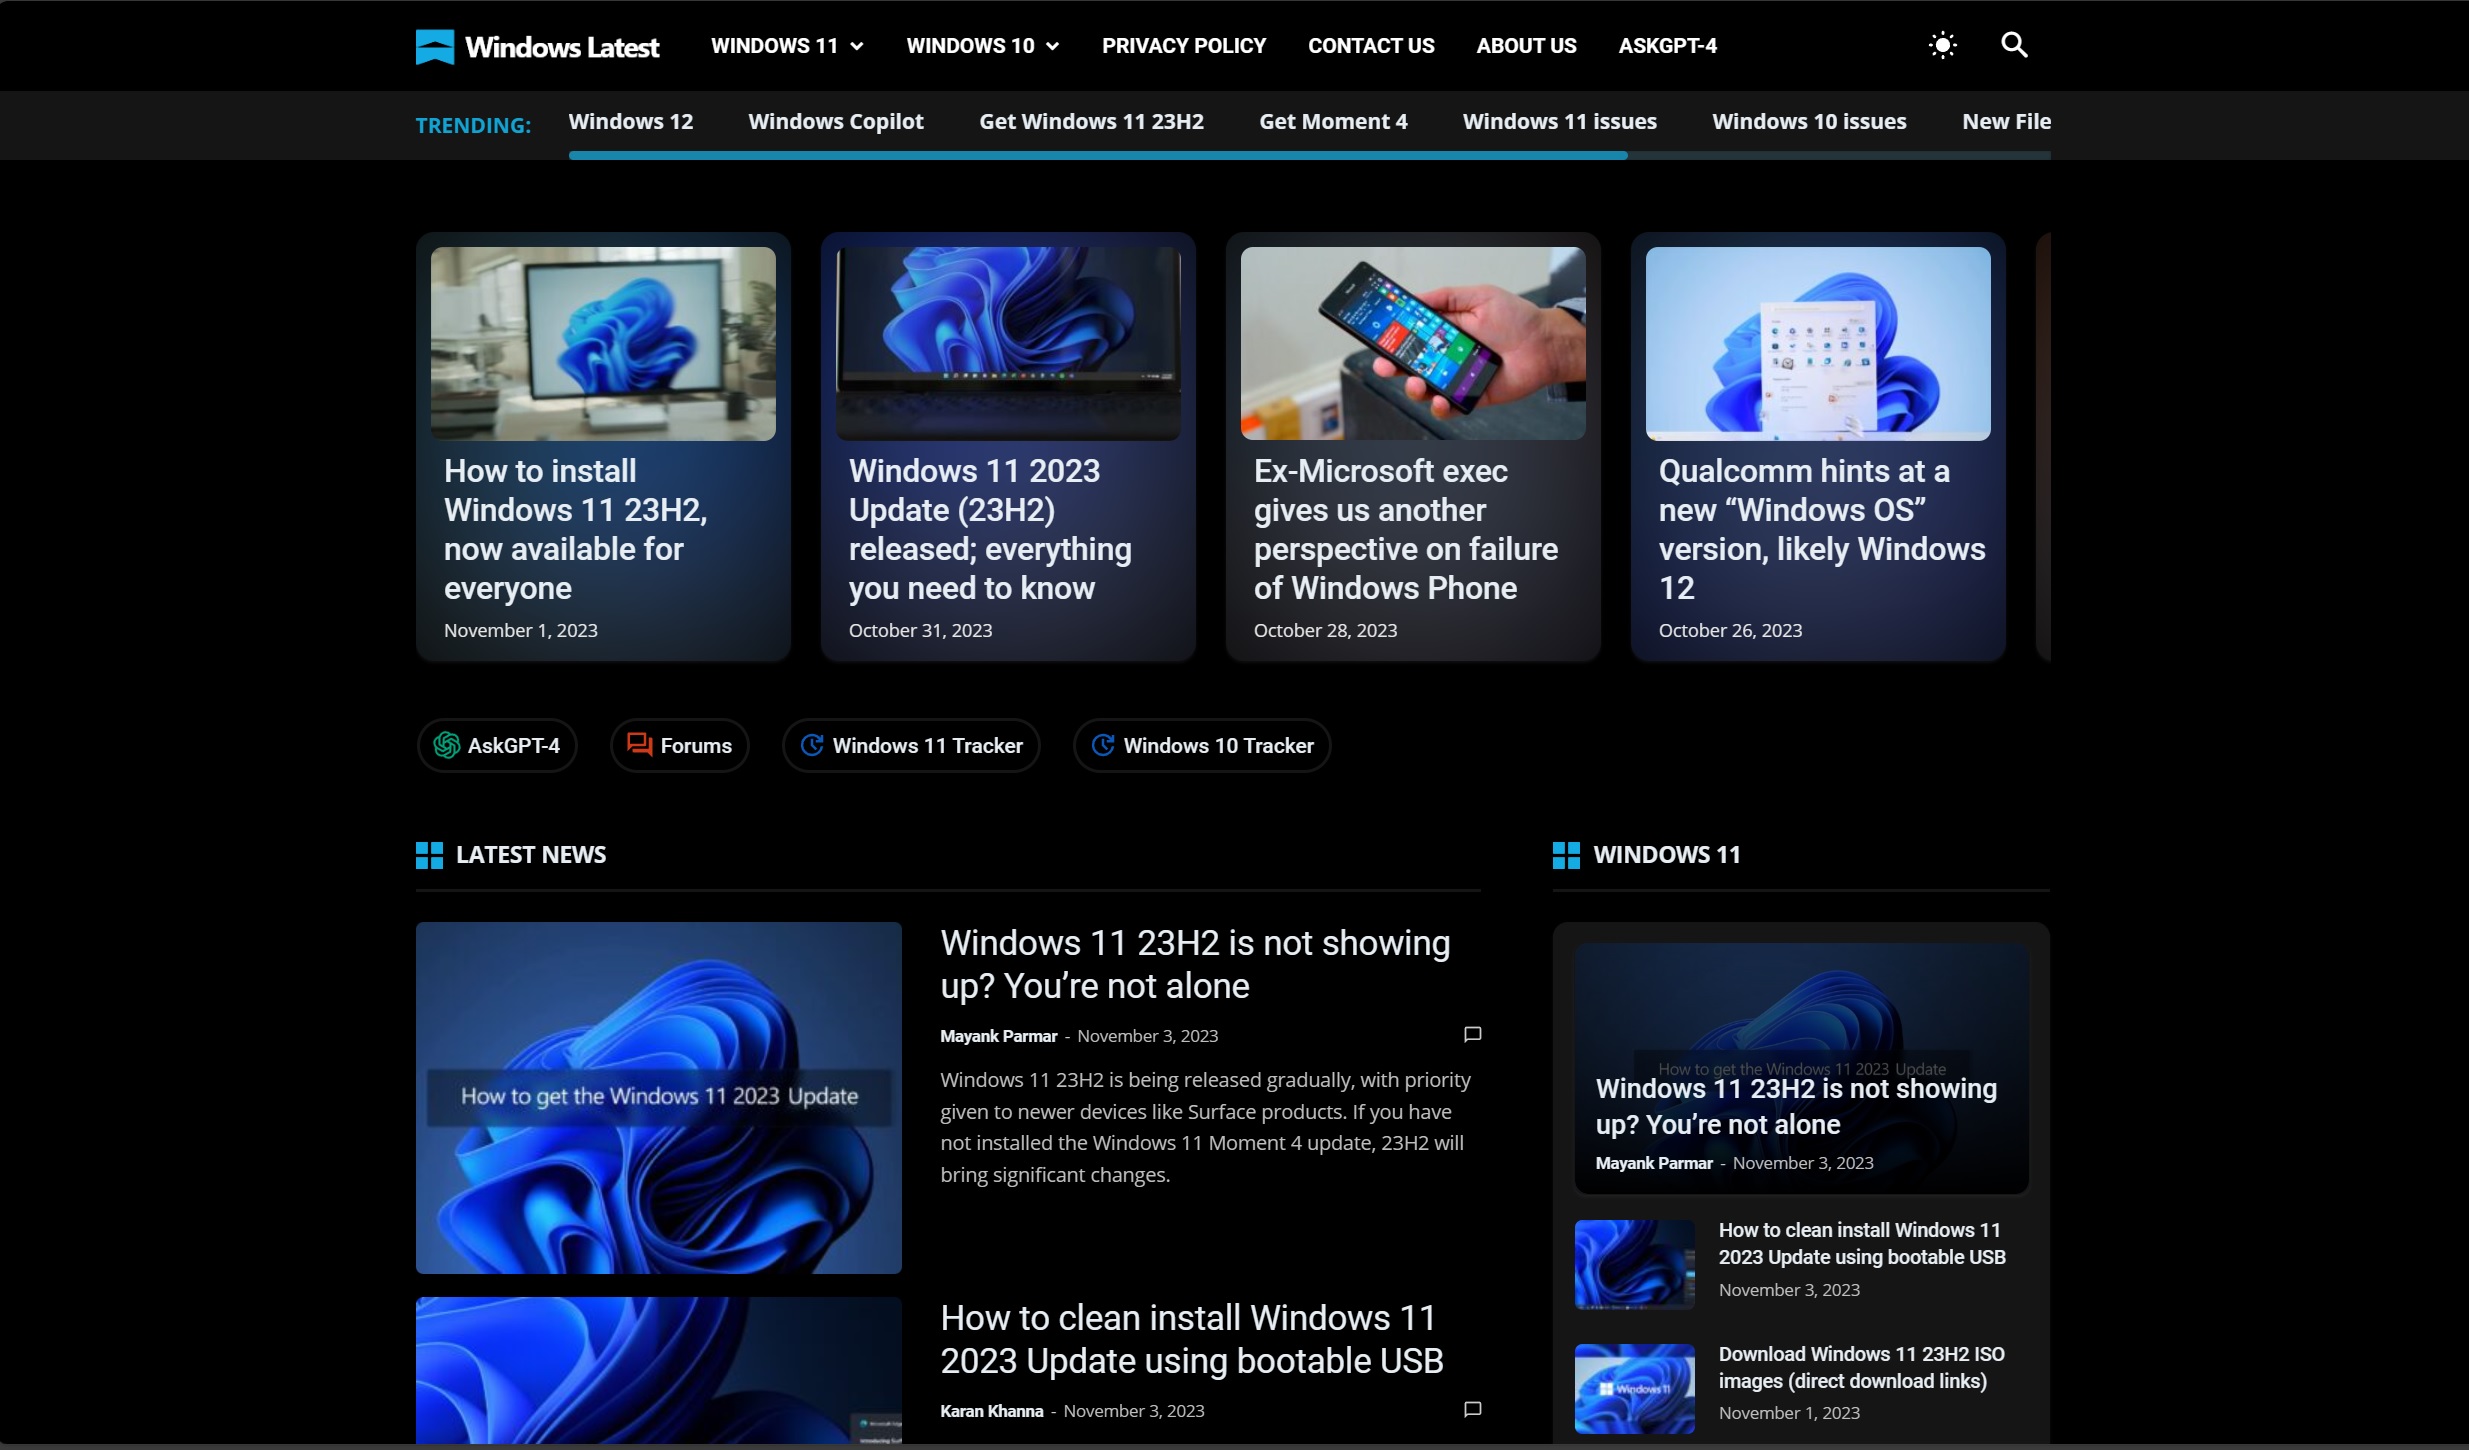This screenshot has height=1450, width=2469.
Task: Open the AskGPT-4 pill button
Action: (497, 745)
